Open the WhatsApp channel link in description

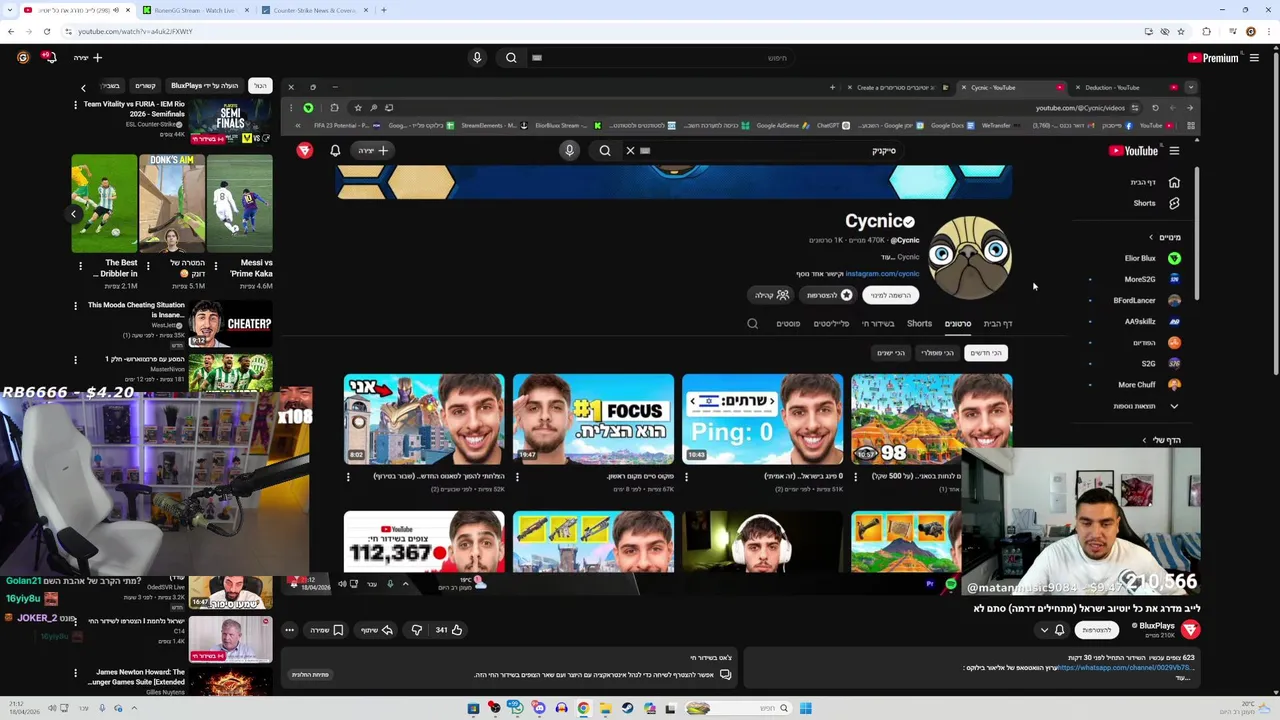tap(1128, 667)
